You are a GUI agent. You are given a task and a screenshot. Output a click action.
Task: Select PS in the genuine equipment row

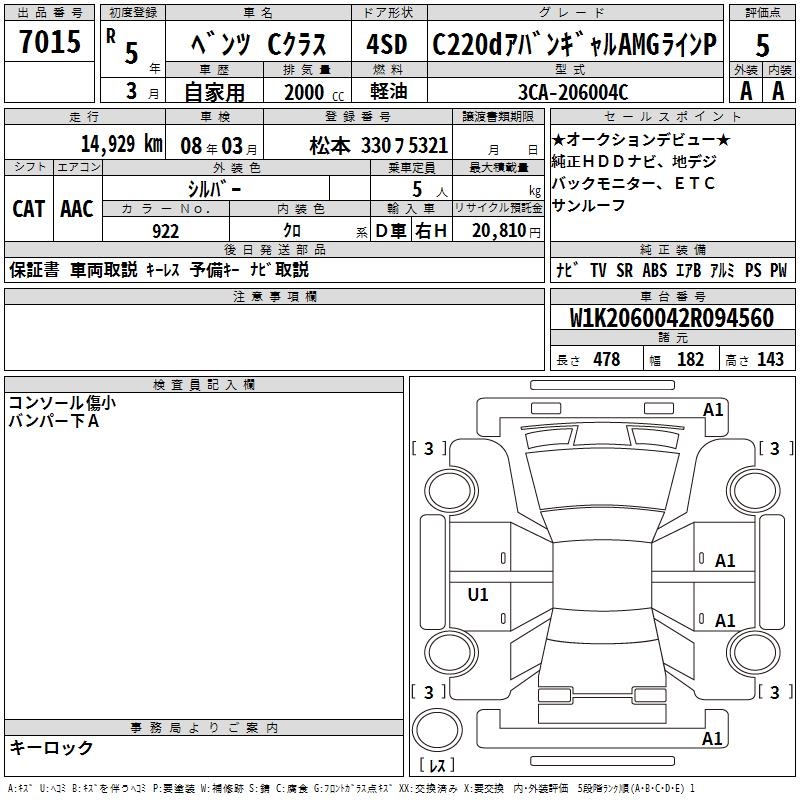click(753, 270)
